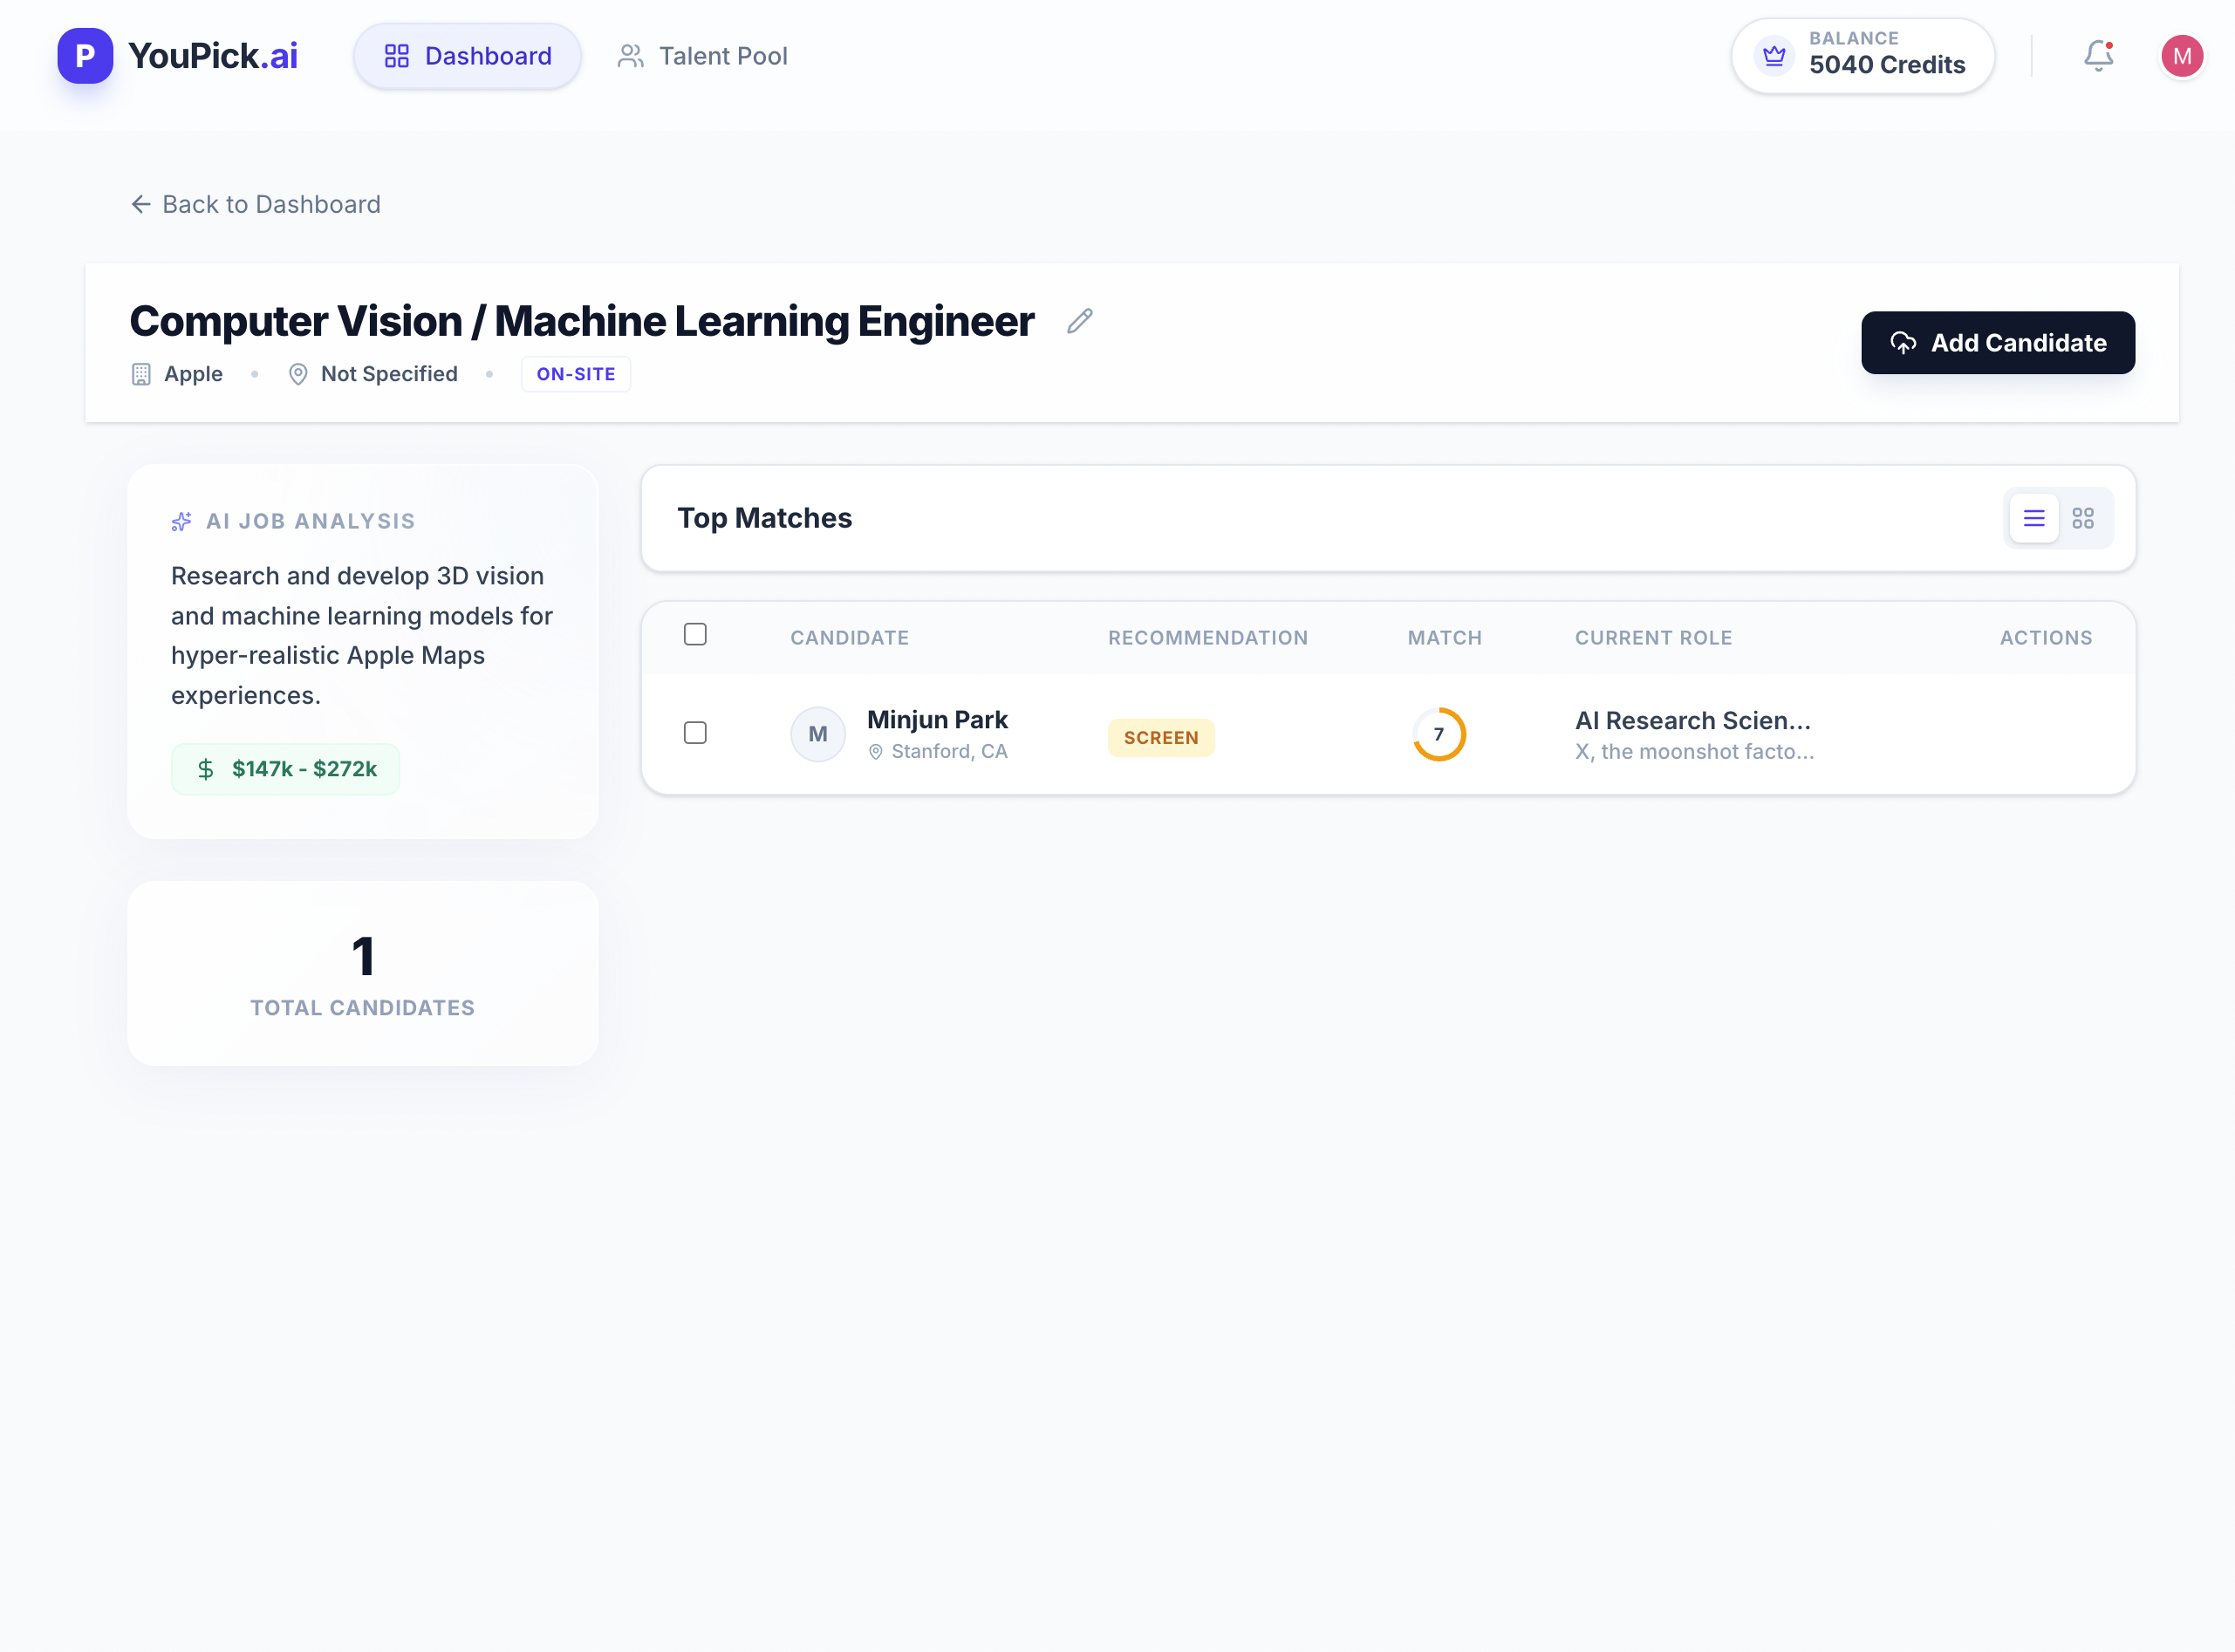Select the checkbox for Minjun Park's row
This screenshot has width=2235, height=1652.
pos(695,733)
